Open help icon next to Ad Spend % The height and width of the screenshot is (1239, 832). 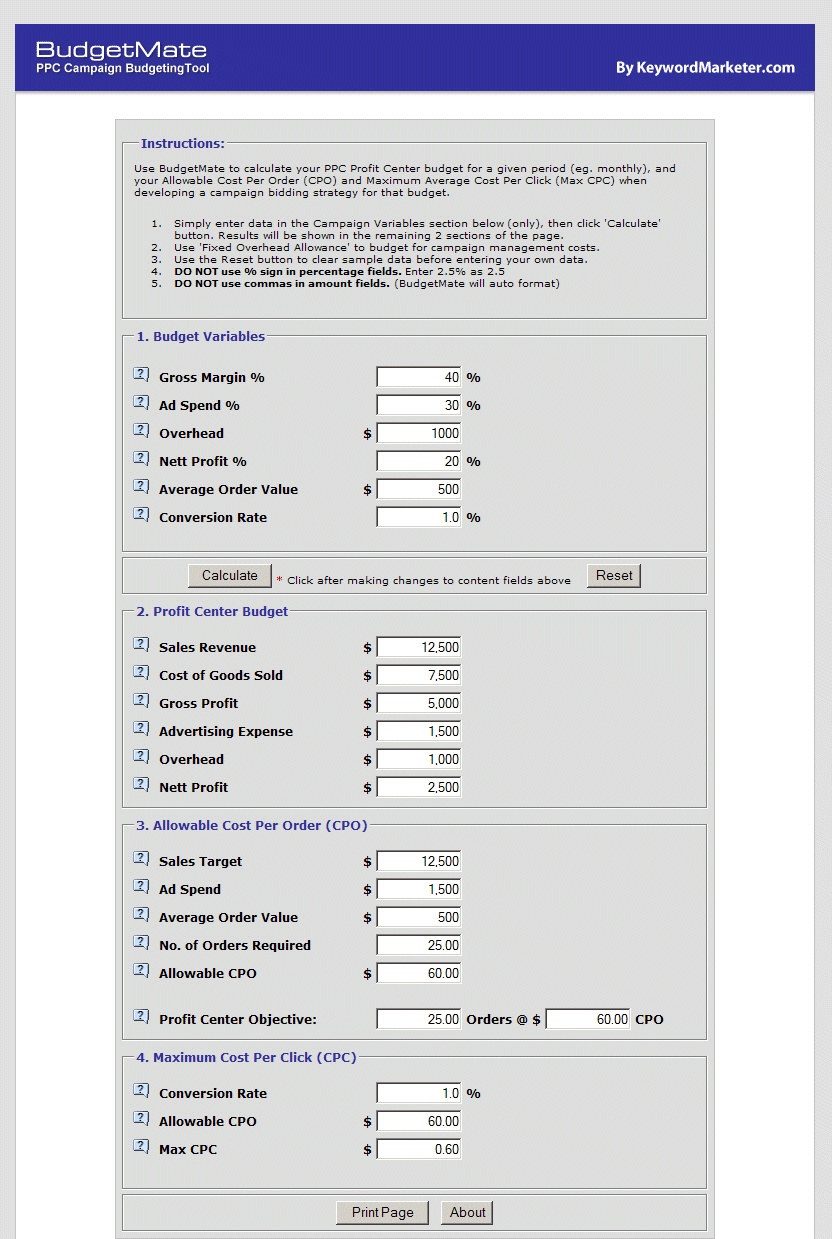tap(141, 403)
